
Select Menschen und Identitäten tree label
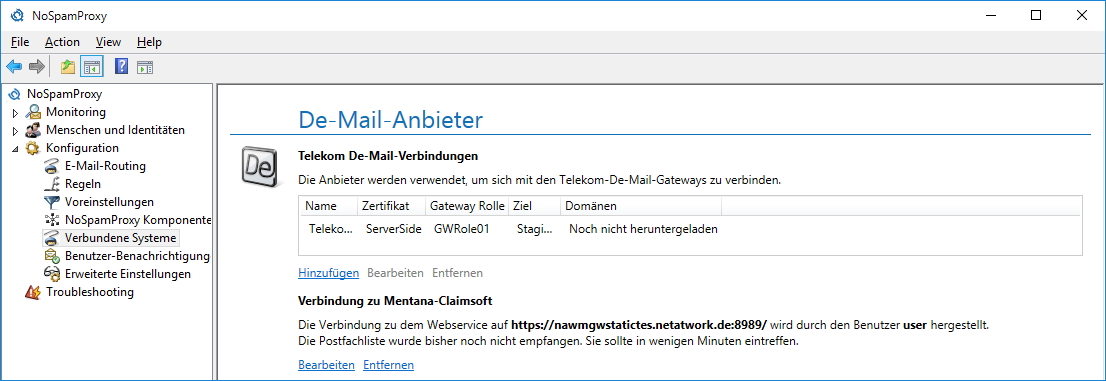116,130
